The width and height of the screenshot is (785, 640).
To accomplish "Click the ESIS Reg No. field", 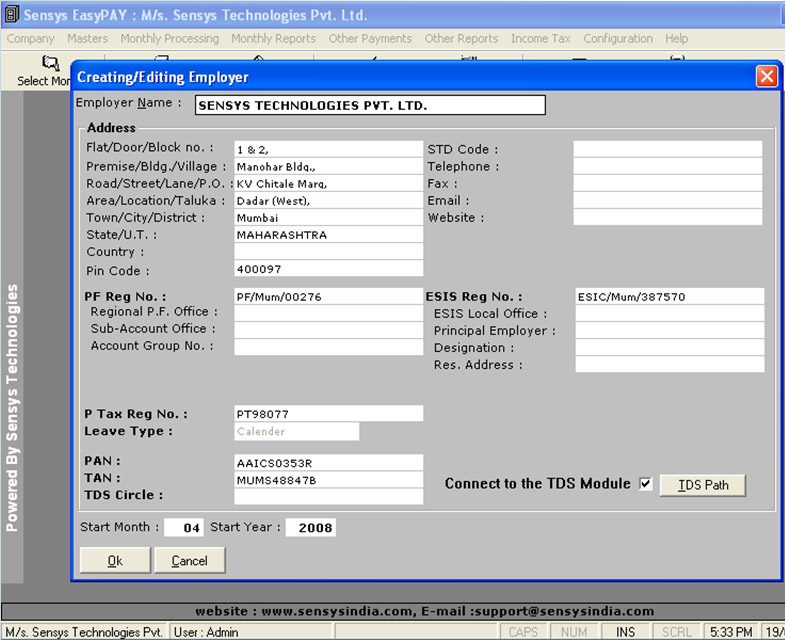I will [x=670, y=296].
